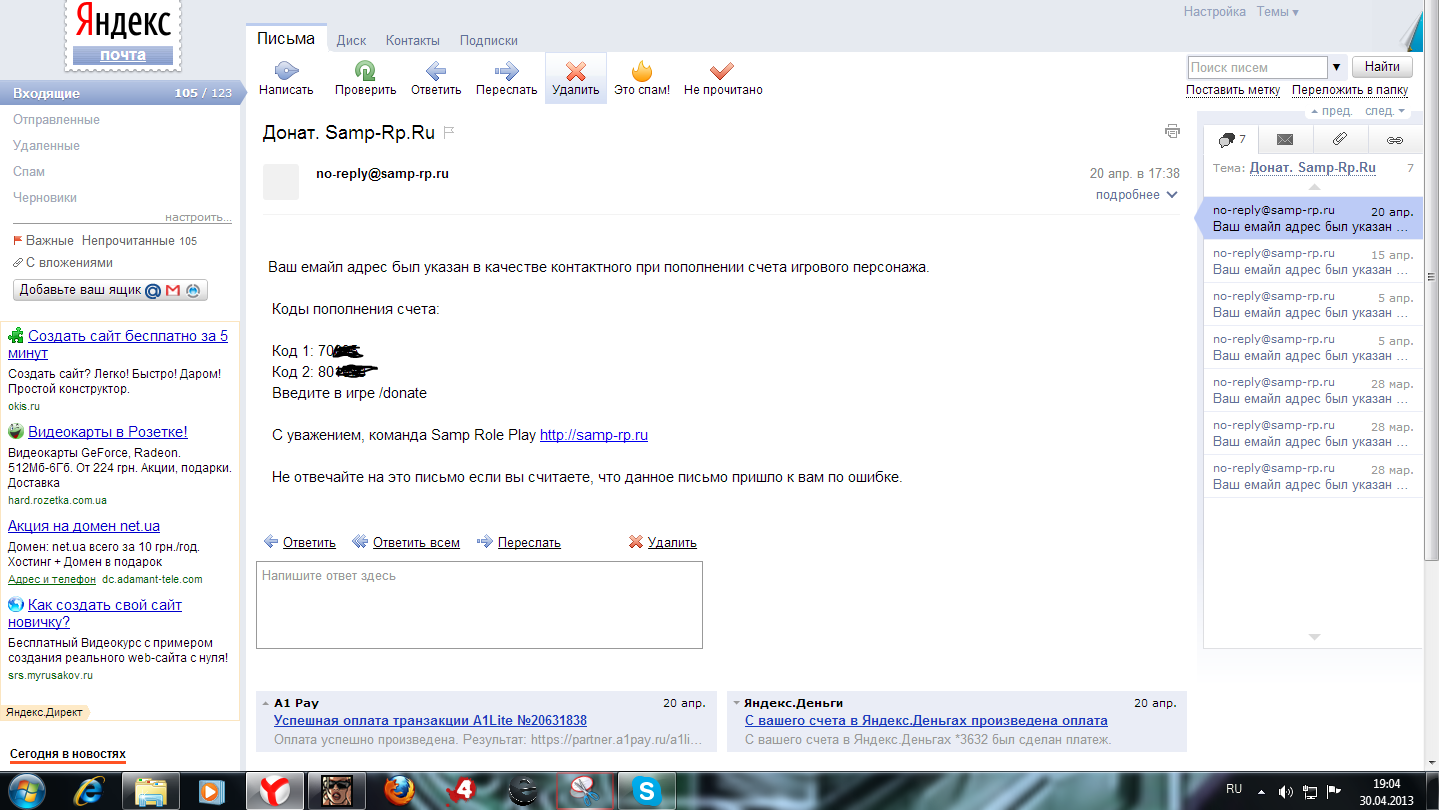Open the Контакты tab
This screenshot has height=810, width=1439.
click(x=412, y=41)
